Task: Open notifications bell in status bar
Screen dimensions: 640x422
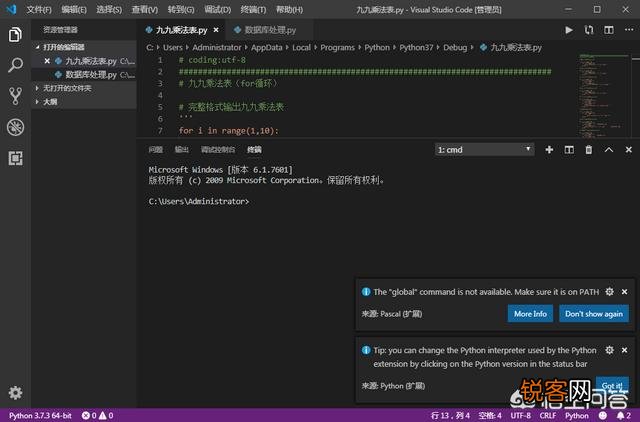Action: point(623,415)
